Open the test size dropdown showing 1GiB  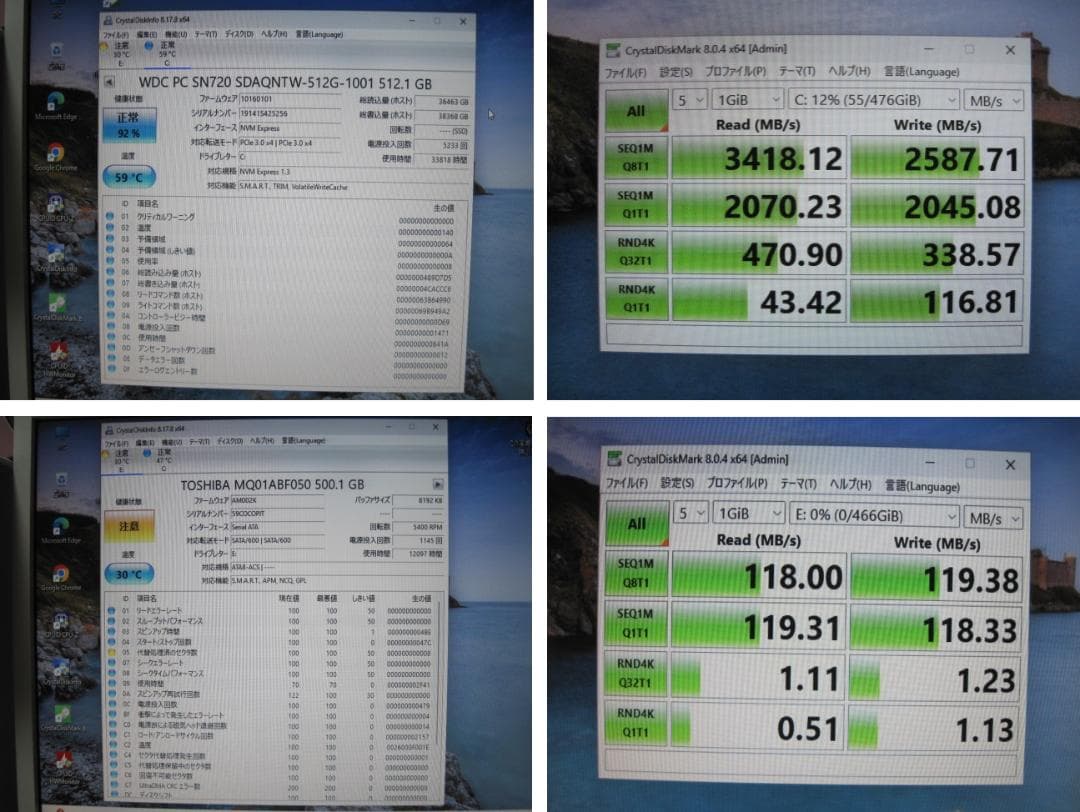(748, 100)
